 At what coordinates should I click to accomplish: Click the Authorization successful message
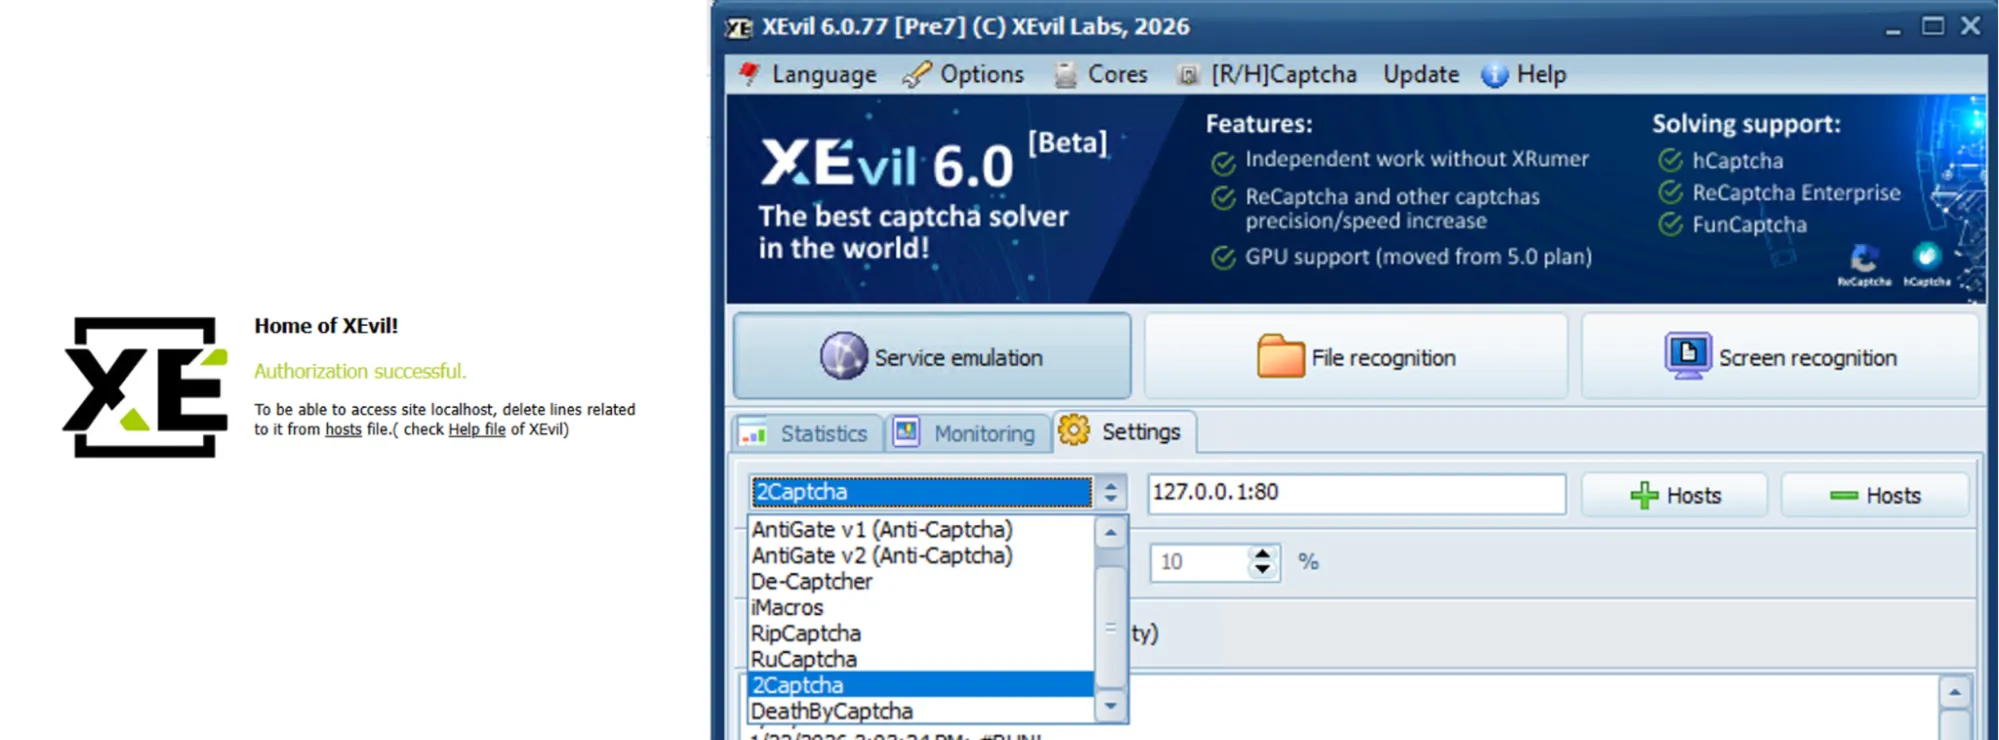click(x=360, y=371)
